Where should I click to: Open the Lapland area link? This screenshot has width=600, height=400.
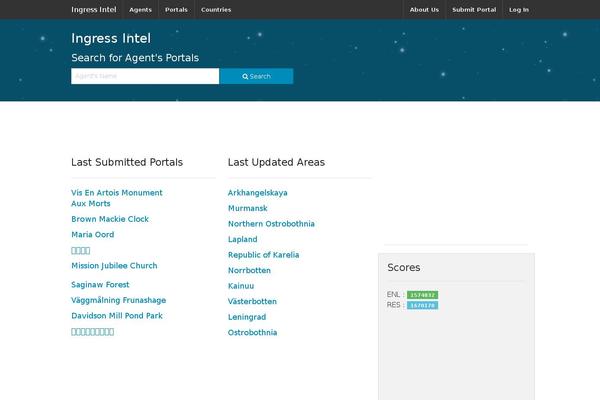(243, 239)
